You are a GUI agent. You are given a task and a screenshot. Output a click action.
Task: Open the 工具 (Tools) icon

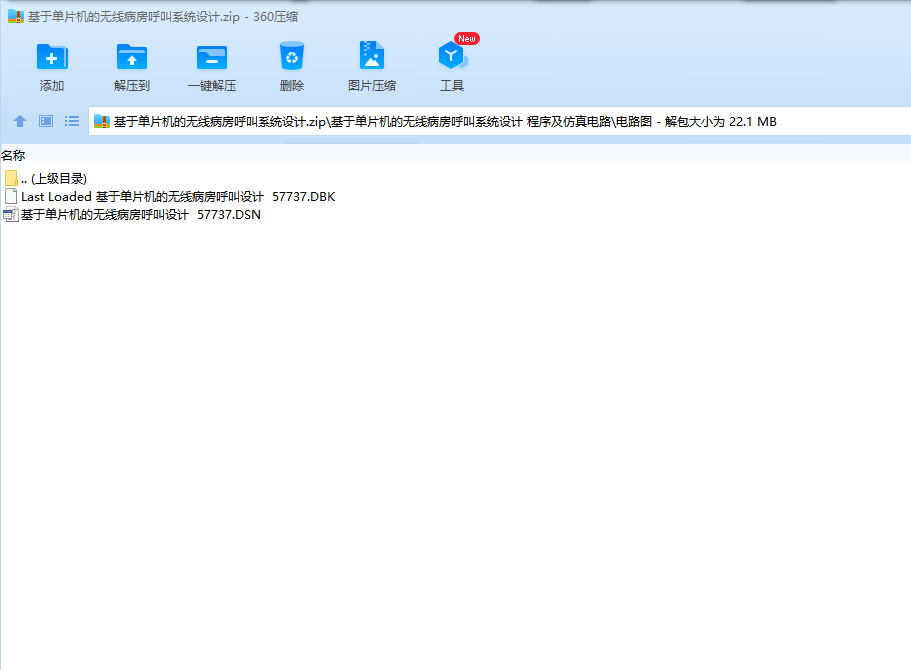point(453,55)
